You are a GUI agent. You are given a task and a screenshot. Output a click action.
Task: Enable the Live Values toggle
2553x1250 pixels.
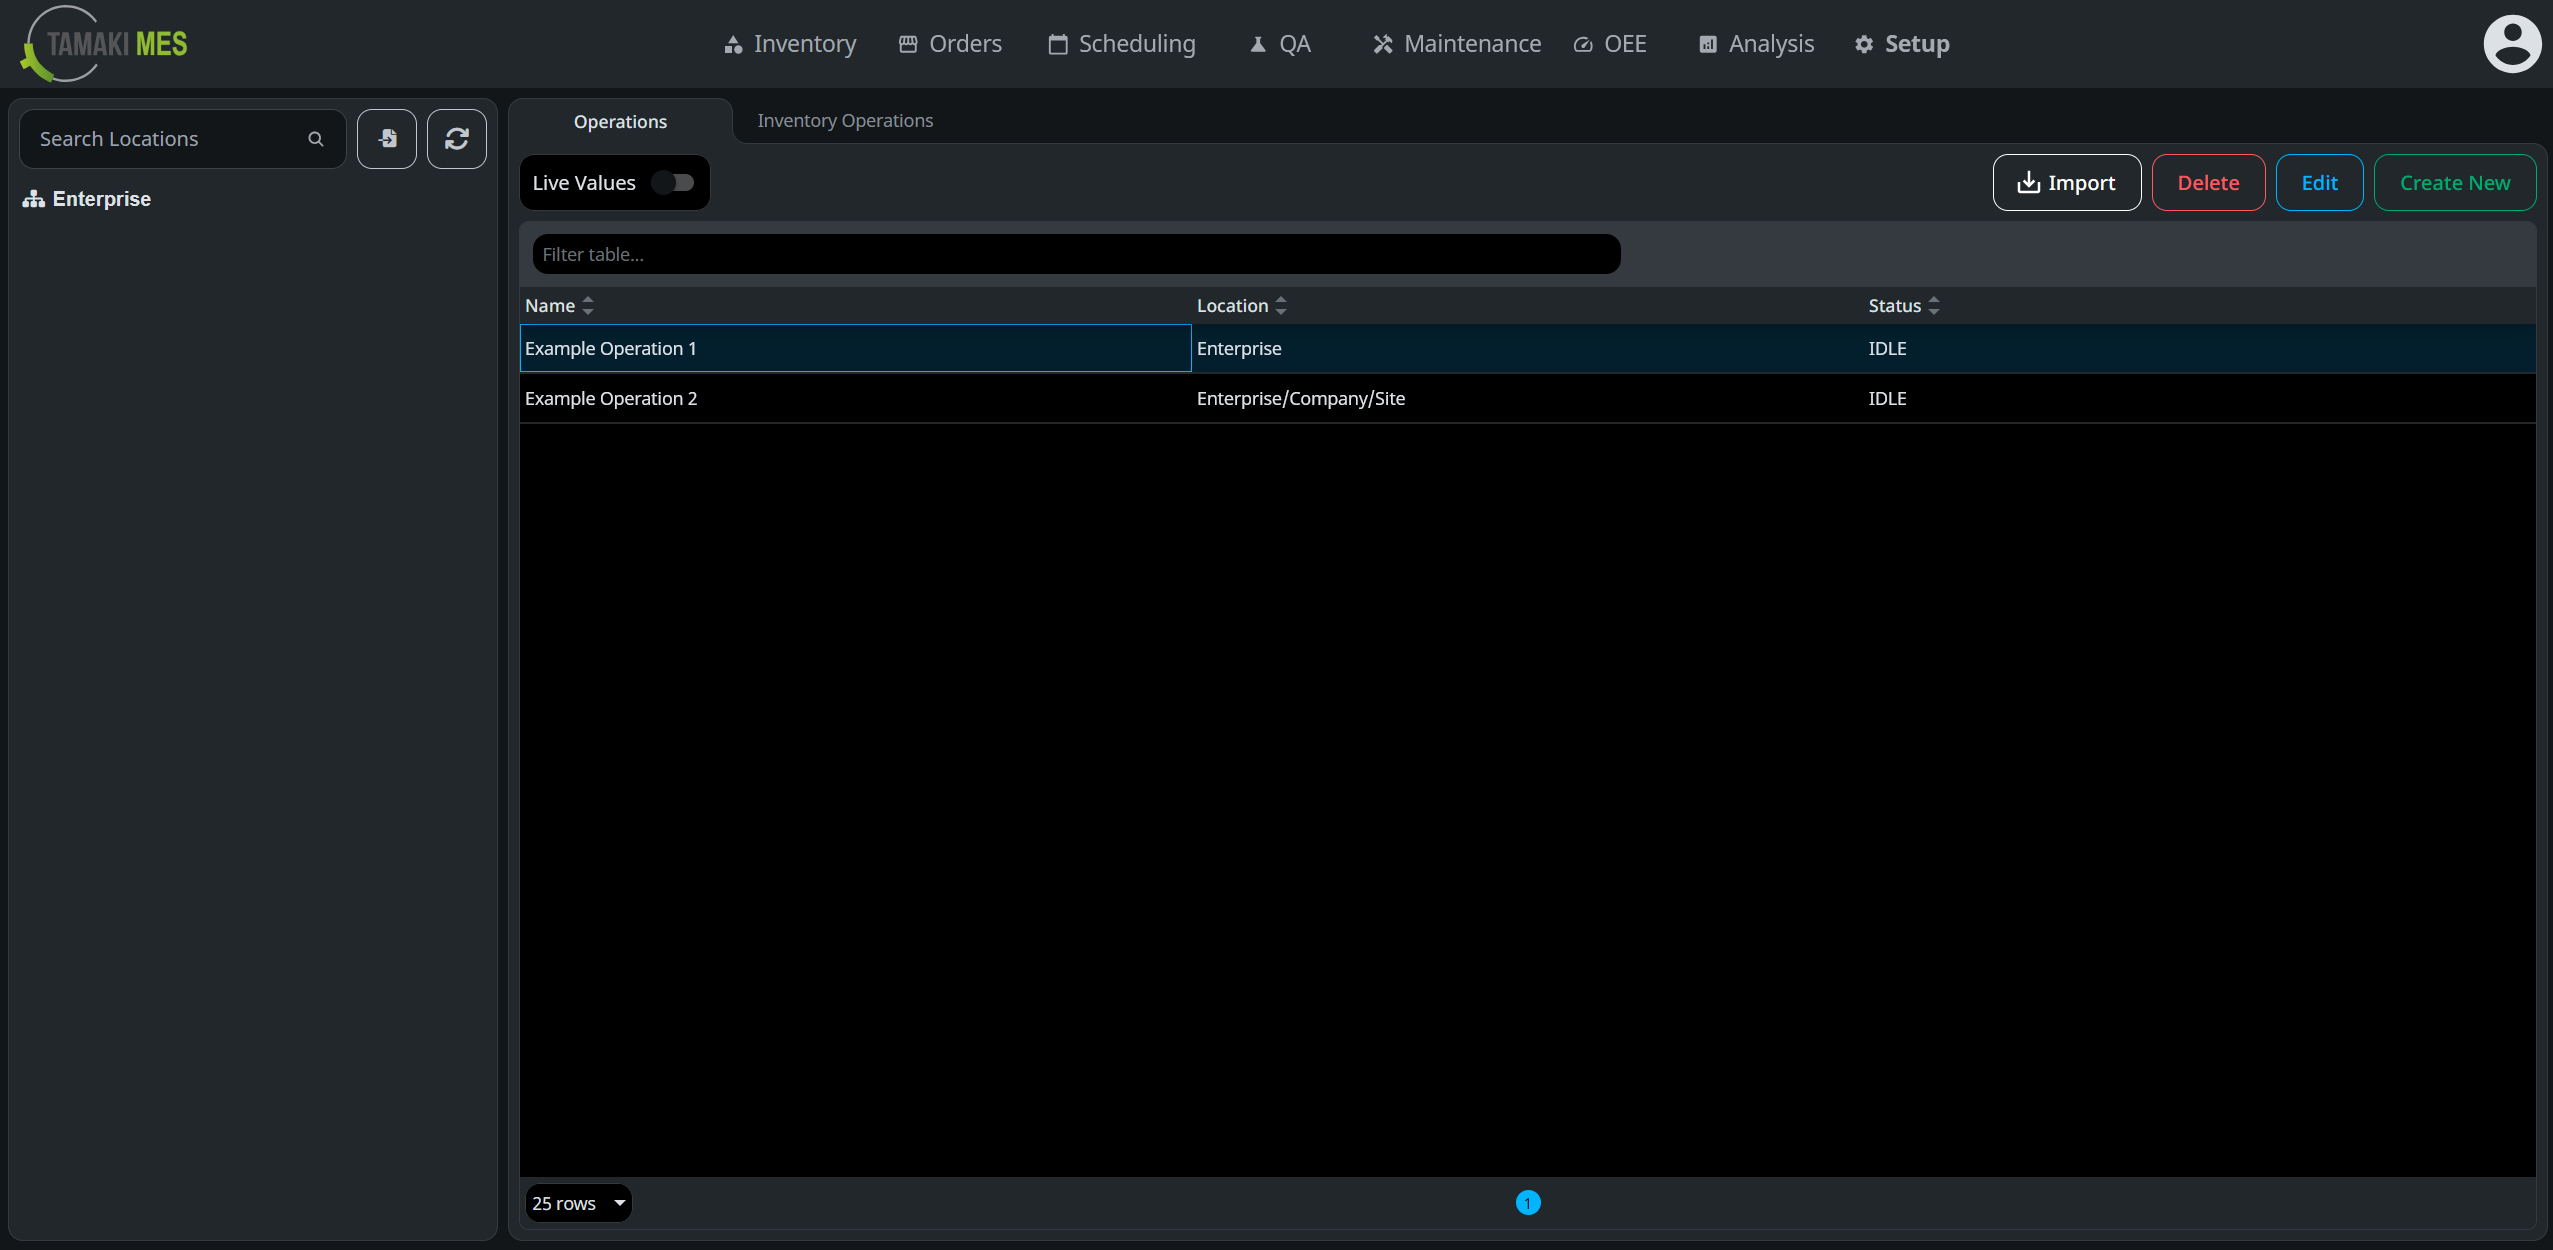pos(672,182)
